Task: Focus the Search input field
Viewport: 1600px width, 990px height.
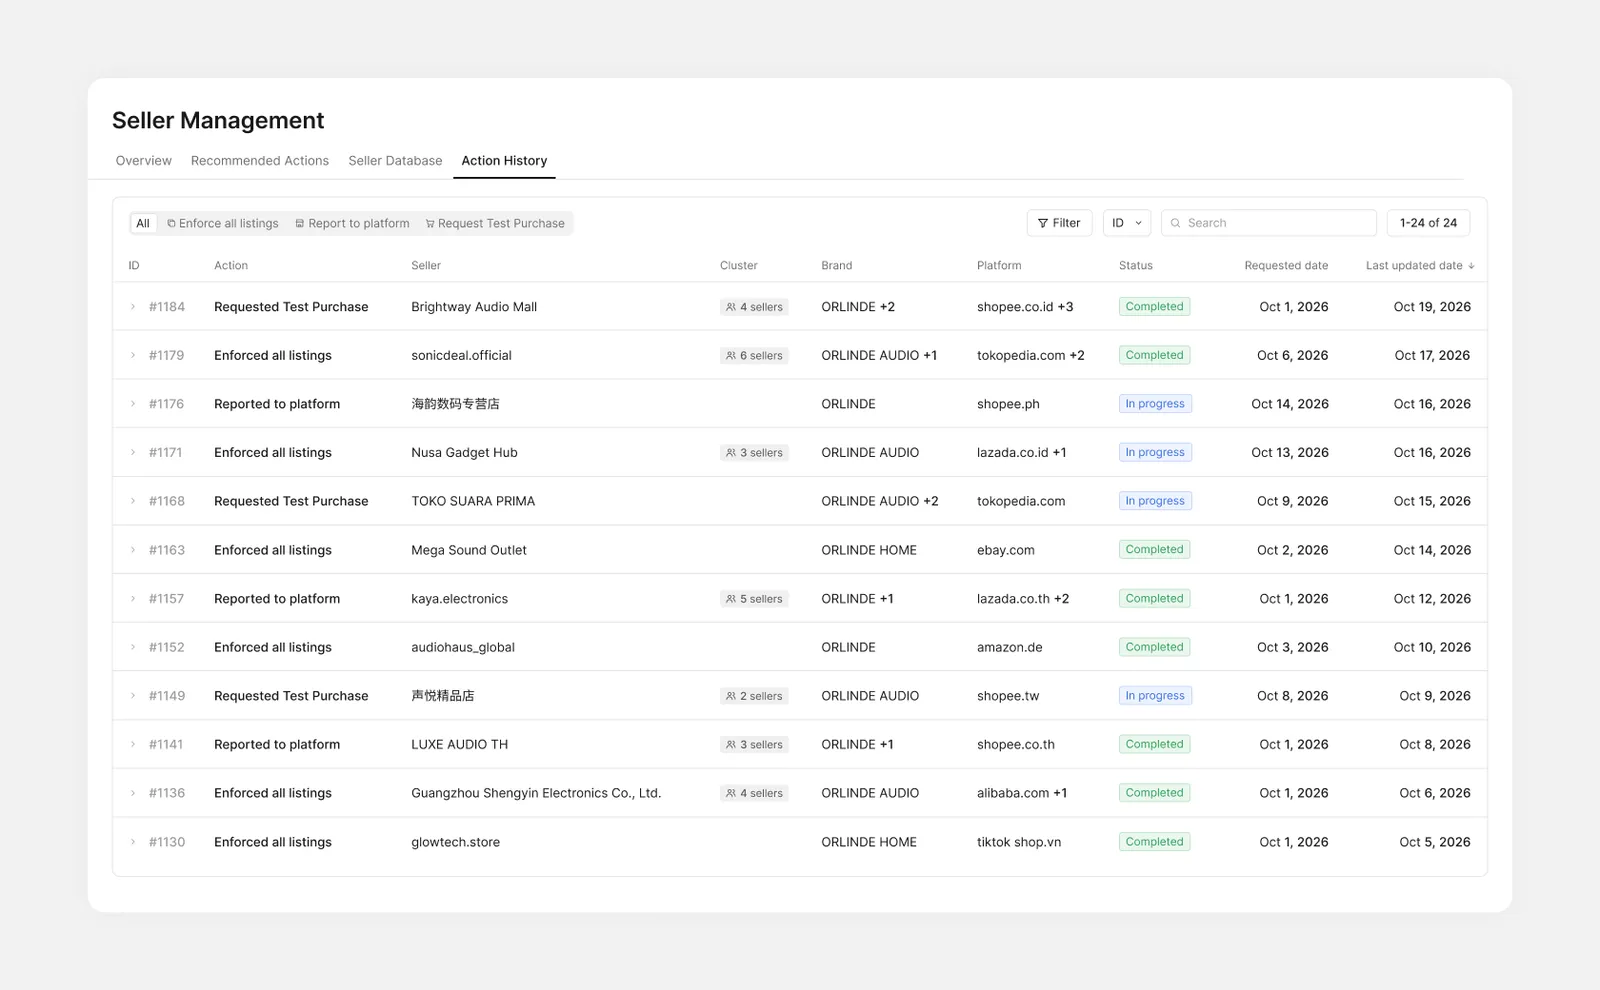Action: tap(1269, 223)
